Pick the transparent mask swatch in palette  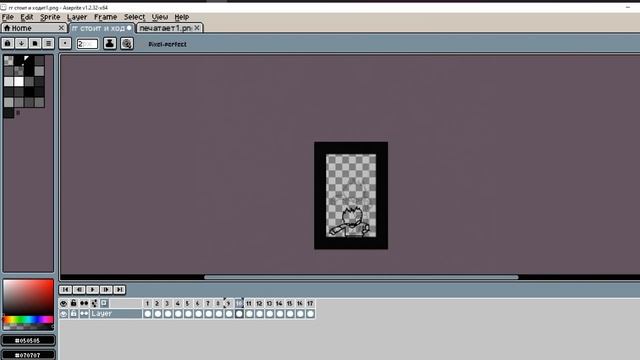[x=9, y=61]
